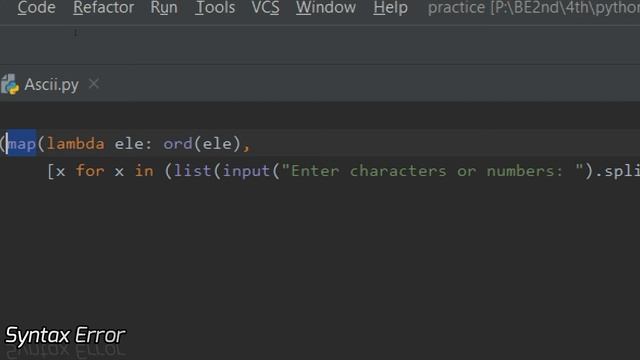
Task: Open the Window menu
Action: (326, 7)
